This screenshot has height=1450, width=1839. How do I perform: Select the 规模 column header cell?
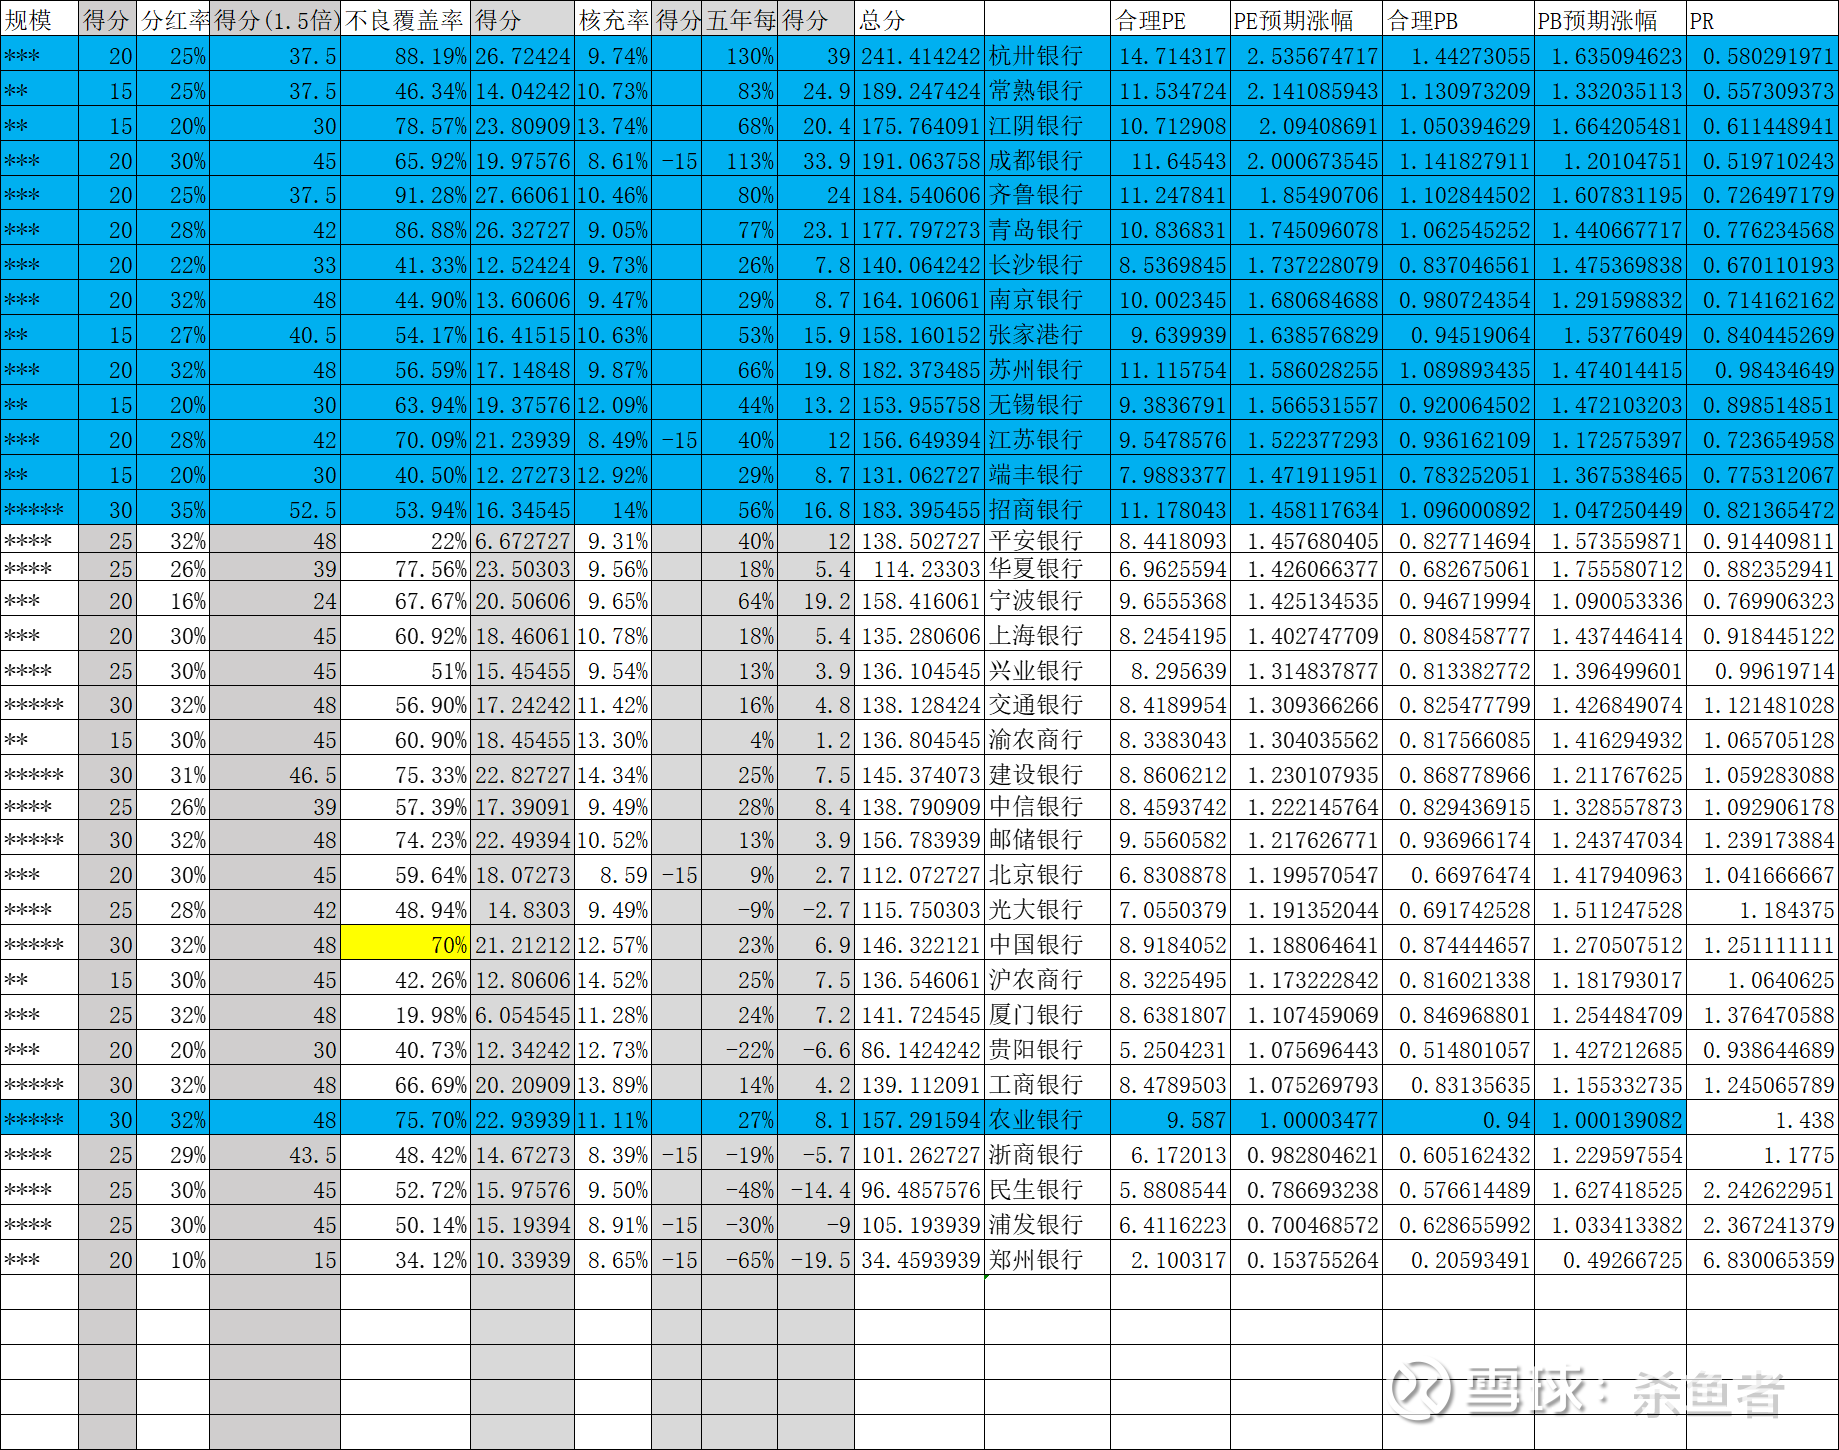pos(39,19)
